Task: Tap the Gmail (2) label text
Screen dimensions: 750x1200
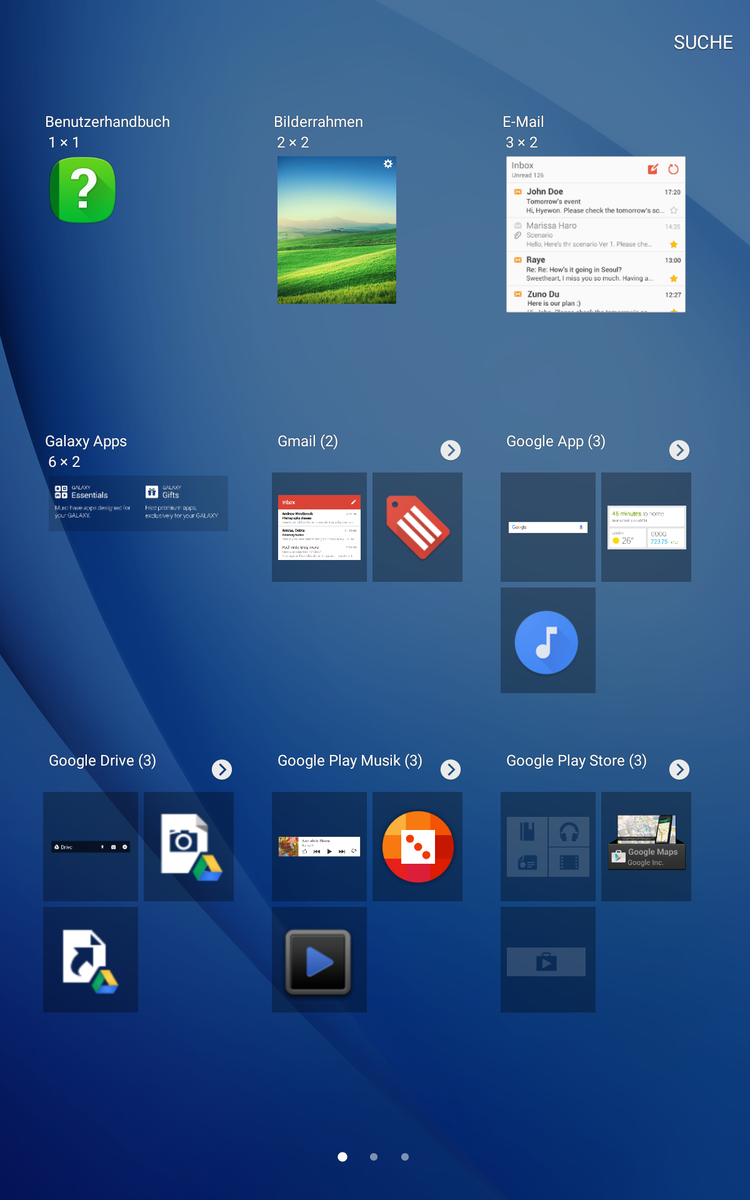Action: click(x=308, y=441)
